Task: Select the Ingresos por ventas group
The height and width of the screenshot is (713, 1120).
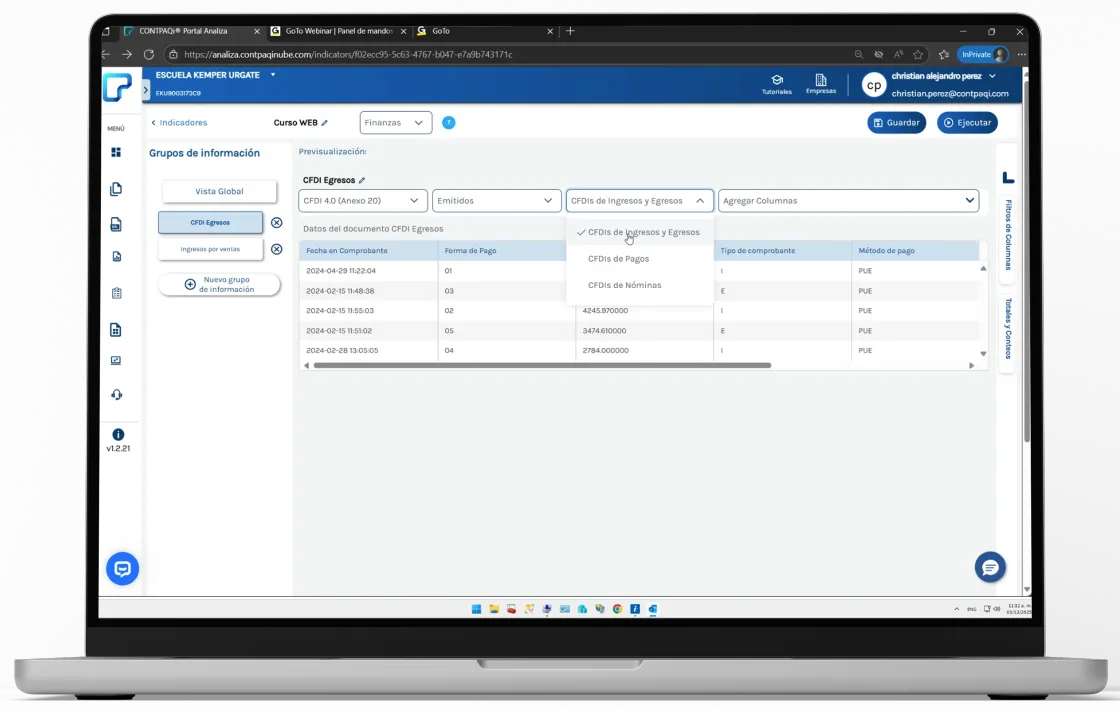Action: (210, 249)
